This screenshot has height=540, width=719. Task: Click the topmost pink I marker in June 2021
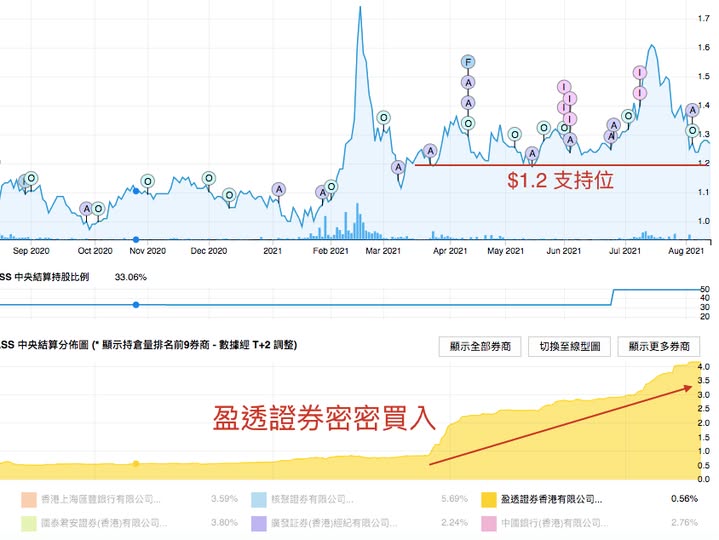pos(564,87)
